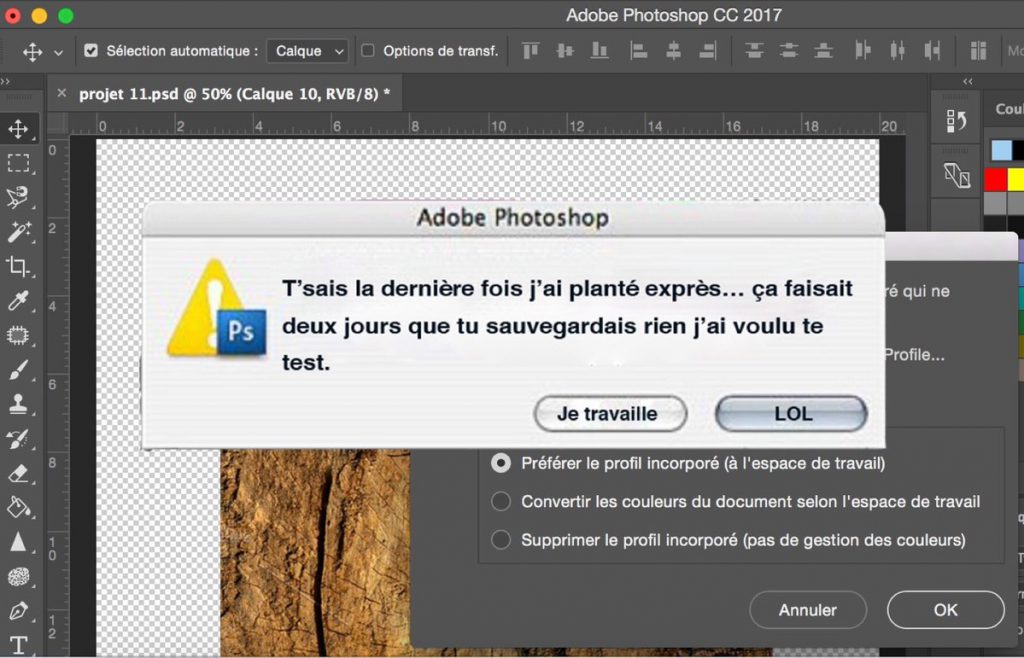
Task: Pick the gray swatch
Action: point(995,202)
